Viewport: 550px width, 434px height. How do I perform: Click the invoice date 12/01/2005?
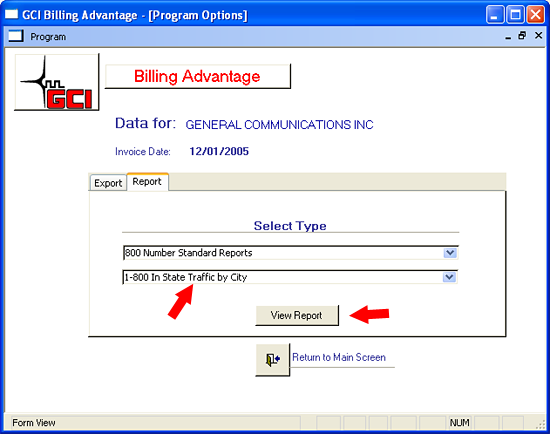coord(219,151)
